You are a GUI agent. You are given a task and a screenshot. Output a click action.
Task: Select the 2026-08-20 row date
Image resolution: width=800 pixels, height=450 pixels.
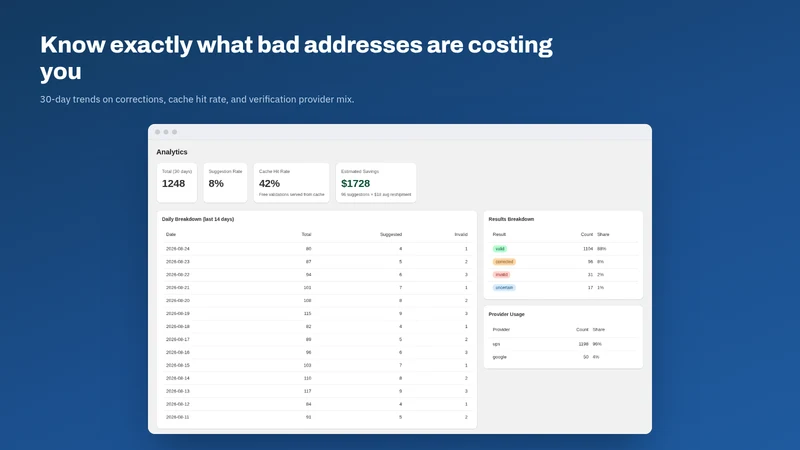[178, 301]
